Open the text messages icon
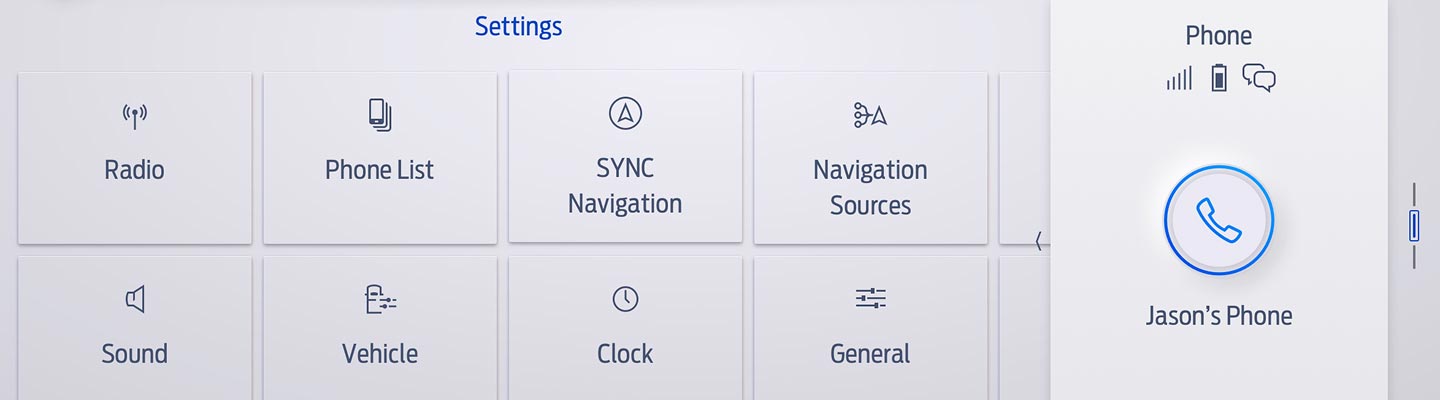This screenshot has height=400, width=1440. 1259,78
